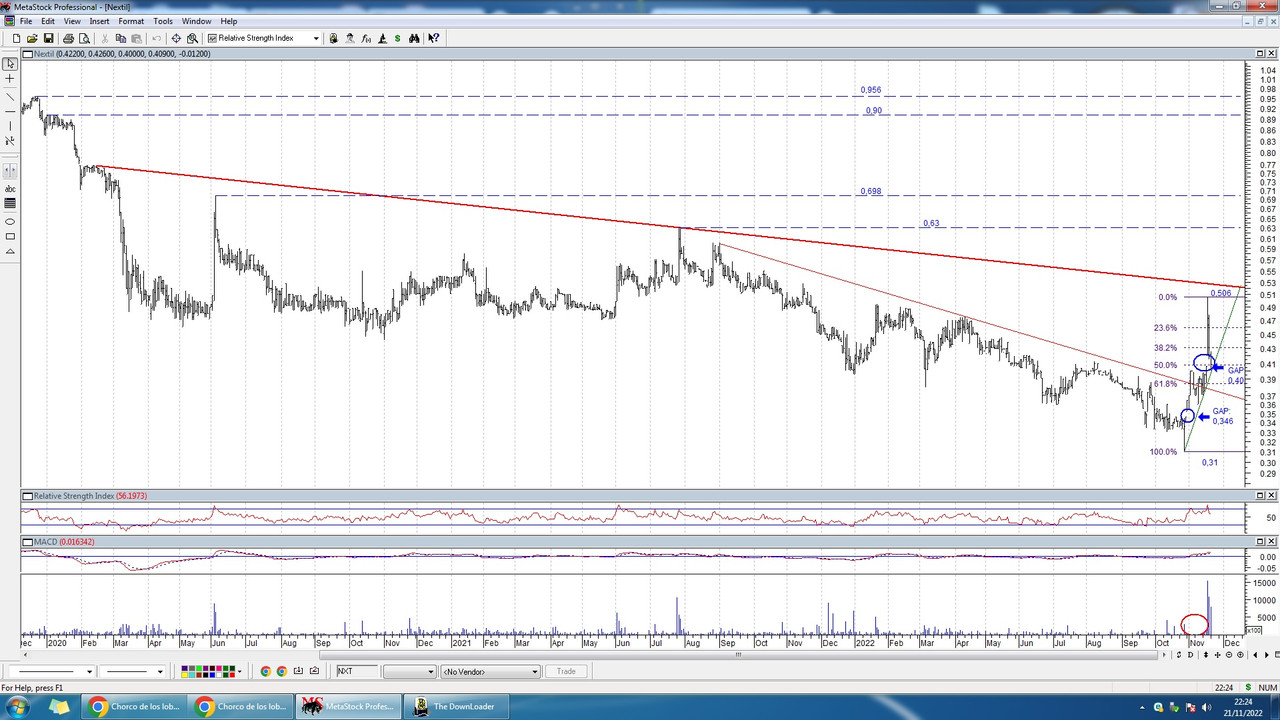1280x720 pixels.
Task: Open a file with the Open icon
Action: click(x=32, y=38)
